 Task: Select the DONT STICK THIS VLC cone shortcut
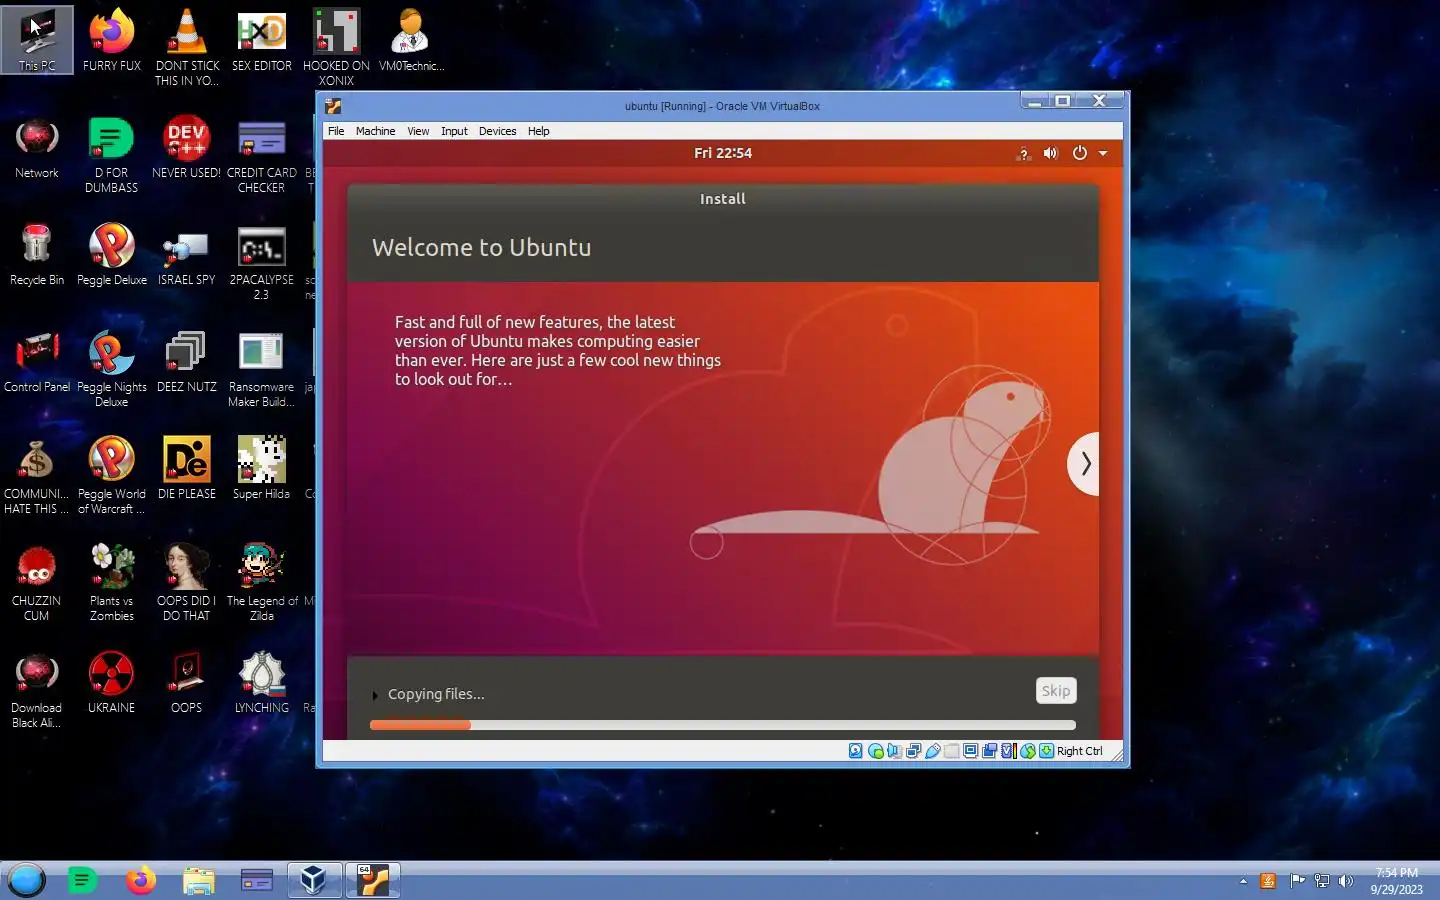pos(187,47)
